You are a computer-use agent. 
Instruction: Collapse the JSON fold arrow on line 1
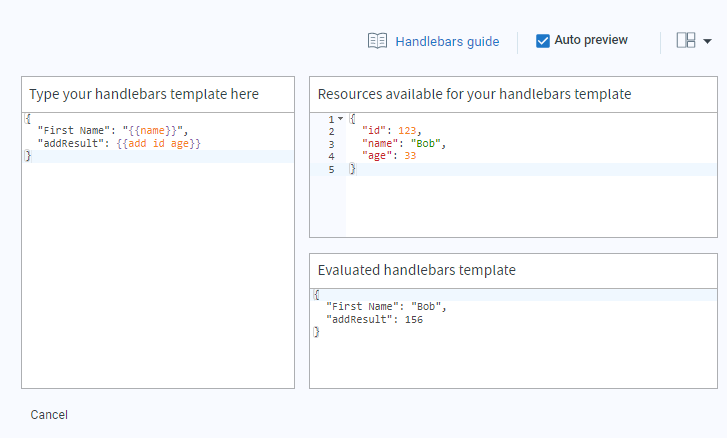pos(340,119)
